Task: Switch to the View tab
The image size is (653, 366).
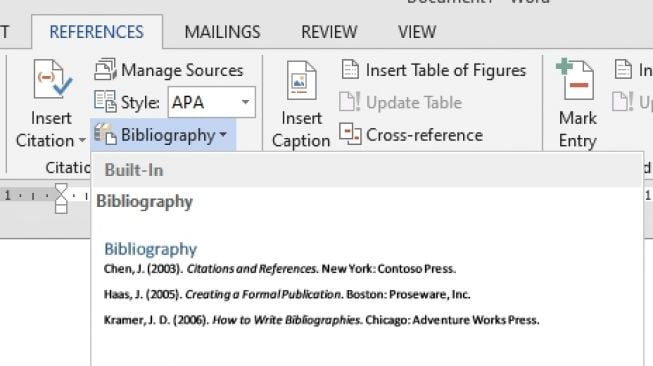Action: click(x=417, y=32)
